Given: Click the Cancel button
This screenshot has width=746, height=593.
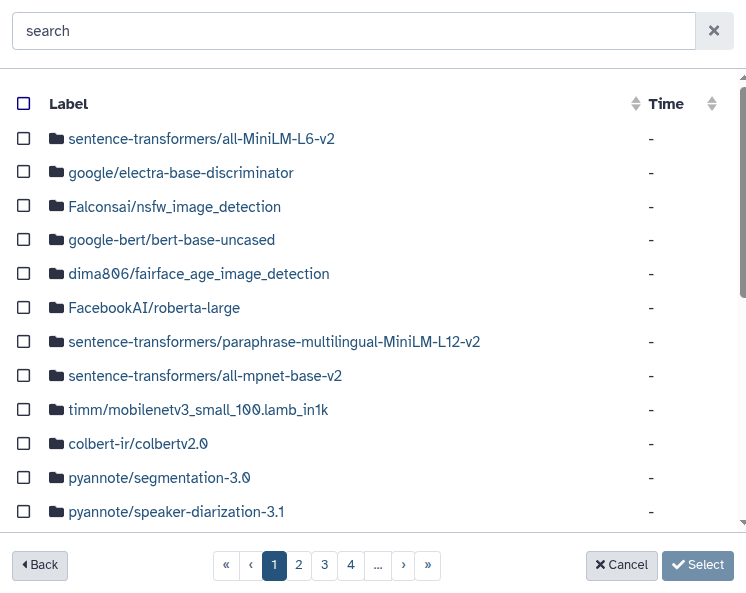Looking at the screenshot, I should [622, 565].
